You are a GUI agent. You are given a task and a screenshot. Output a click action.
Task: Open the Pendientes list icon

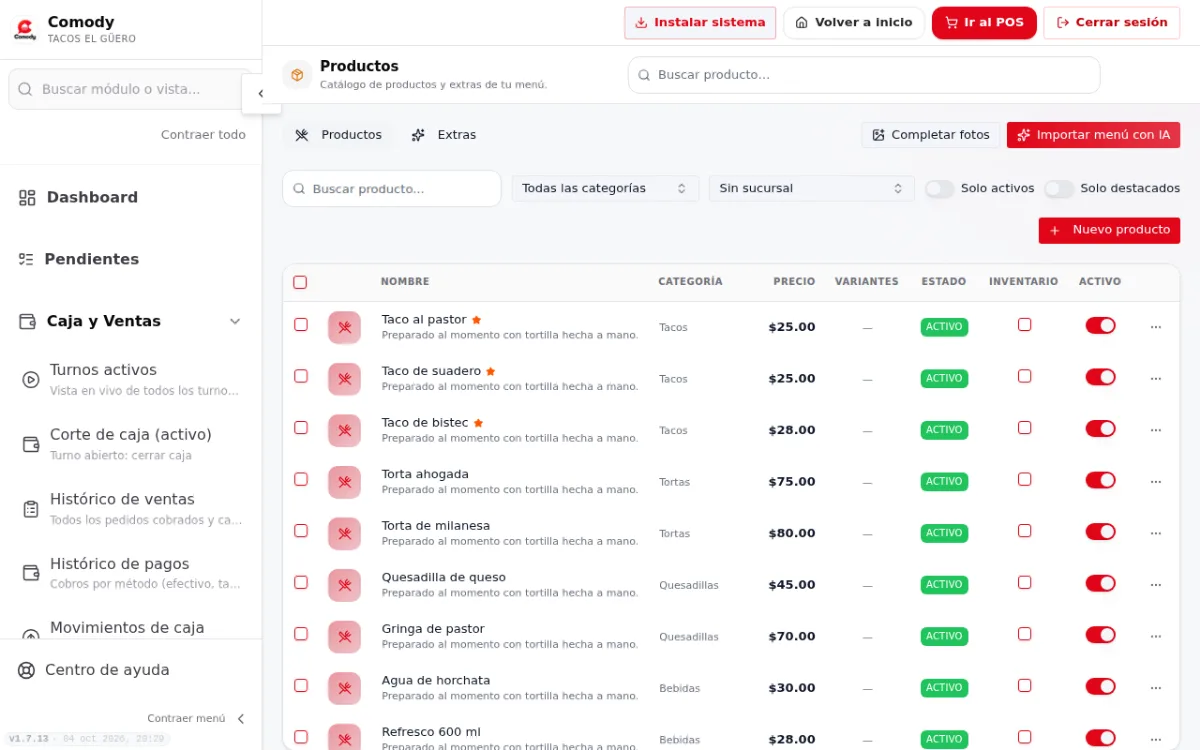[26, 259]
